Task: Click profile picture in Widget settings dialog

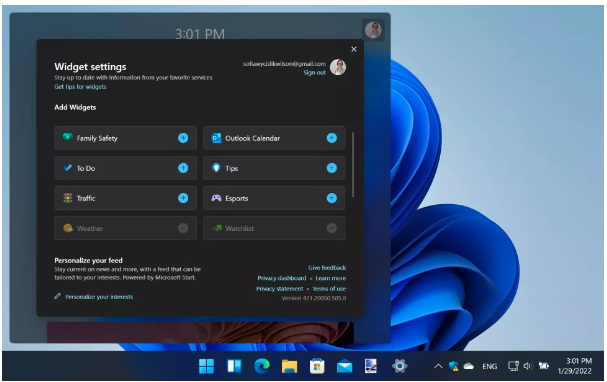Action: (338, 67)
